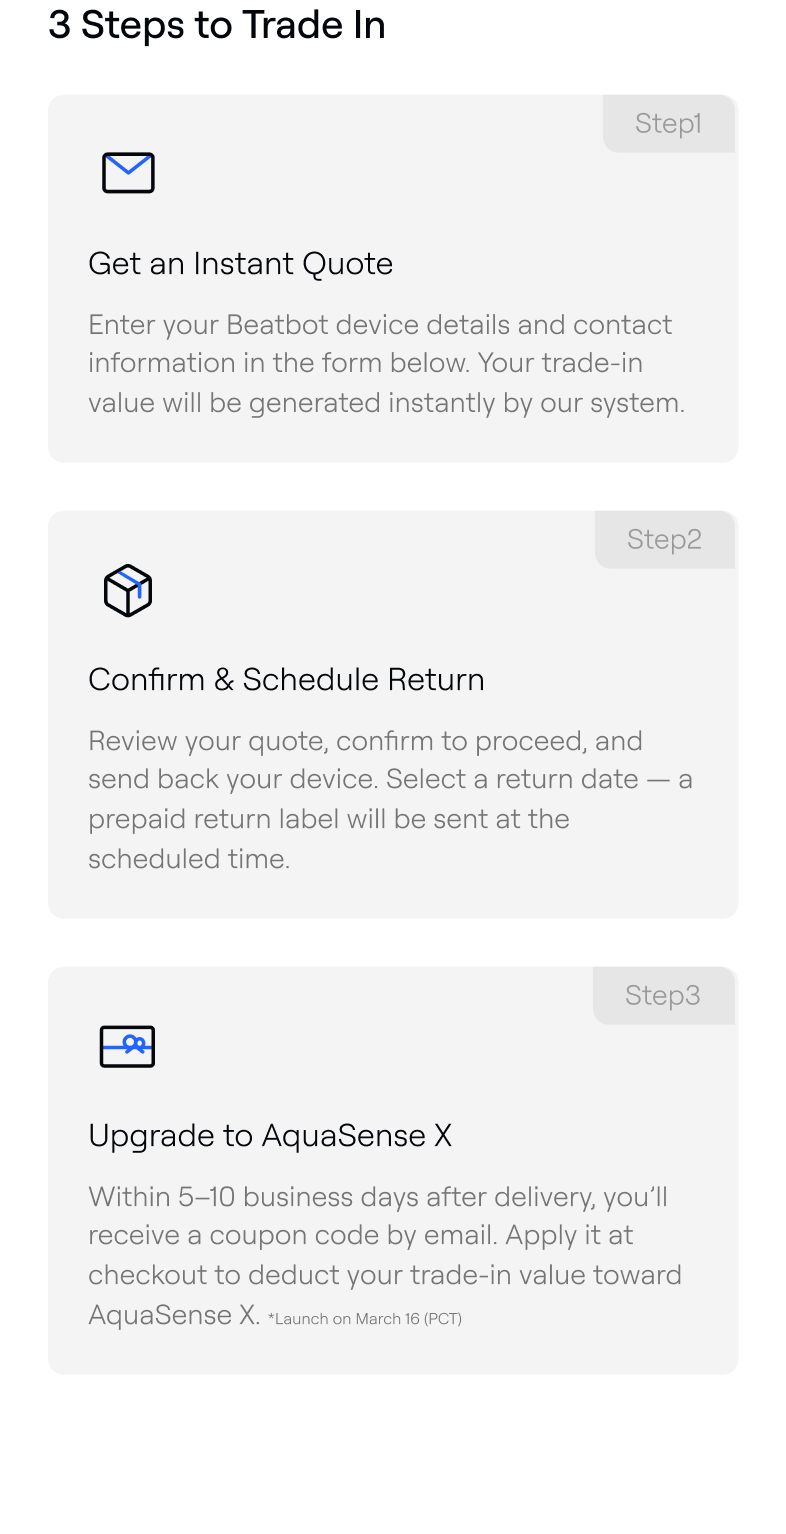Select the Step3 badge label
The width and height of the screenshot is (786, 1534).
(662, 996)
